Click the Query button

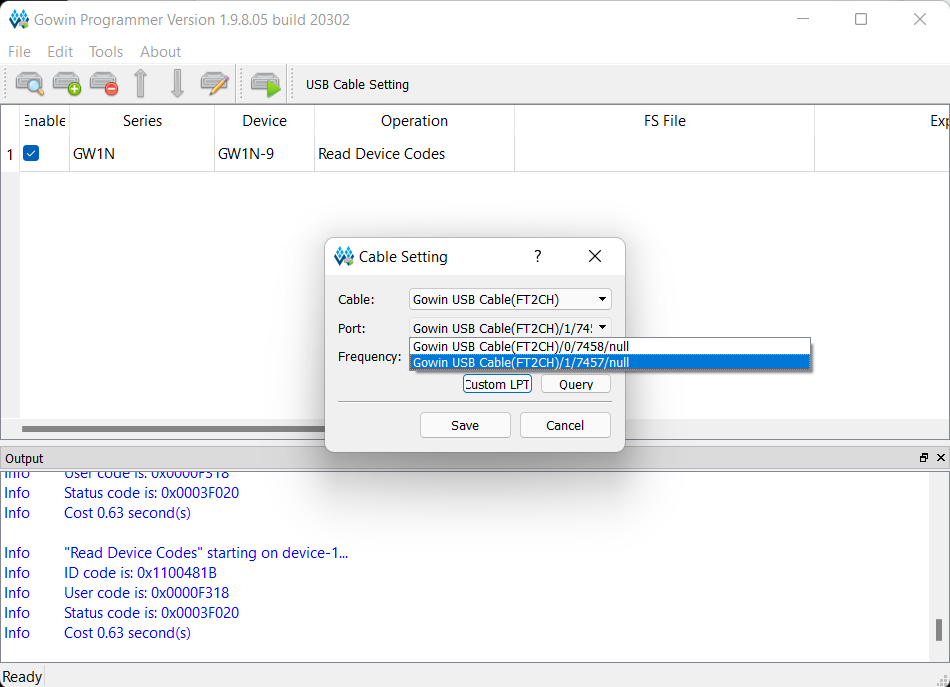click(x=576, y=384)
